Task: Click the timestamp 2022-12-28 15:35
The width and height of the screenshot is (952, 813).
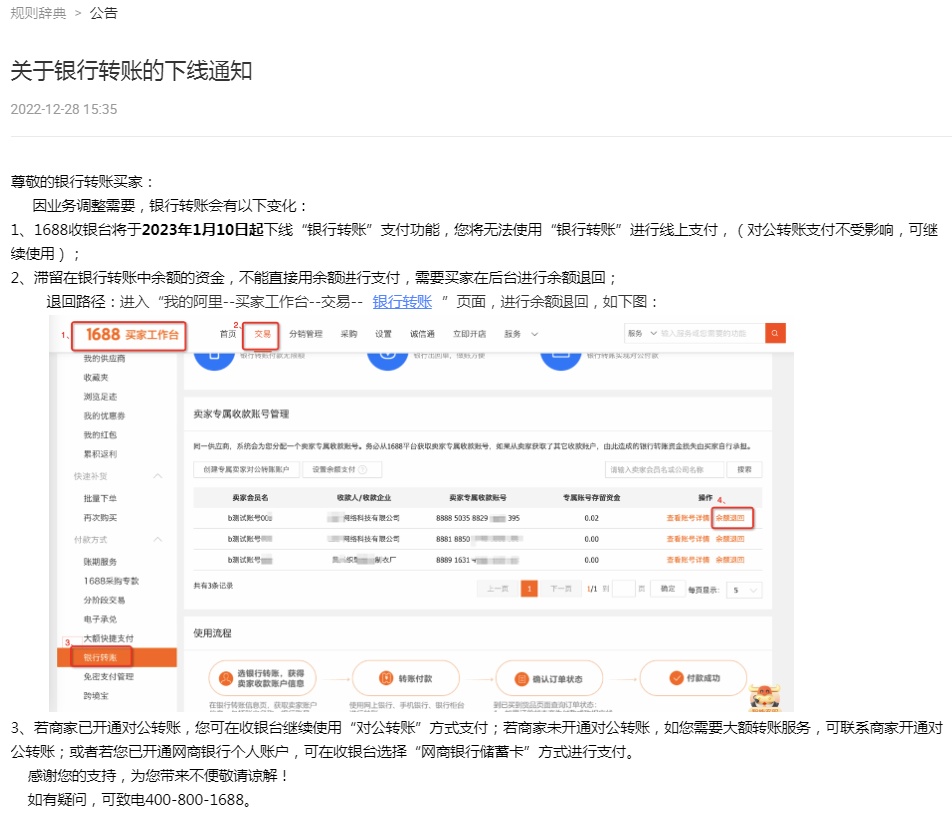Action: coord(64,109)
